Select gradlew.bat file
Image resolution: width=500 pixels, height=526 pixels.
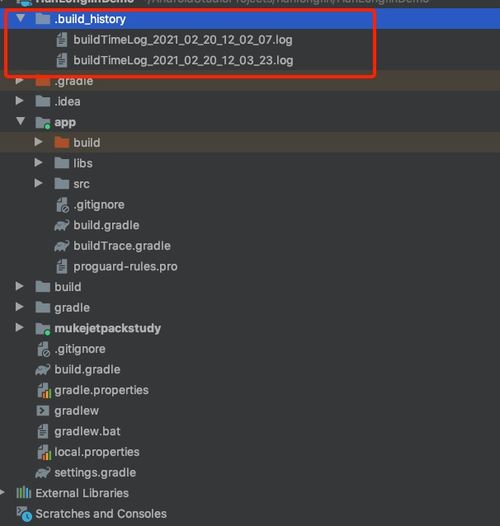click(x=87, y=431)
